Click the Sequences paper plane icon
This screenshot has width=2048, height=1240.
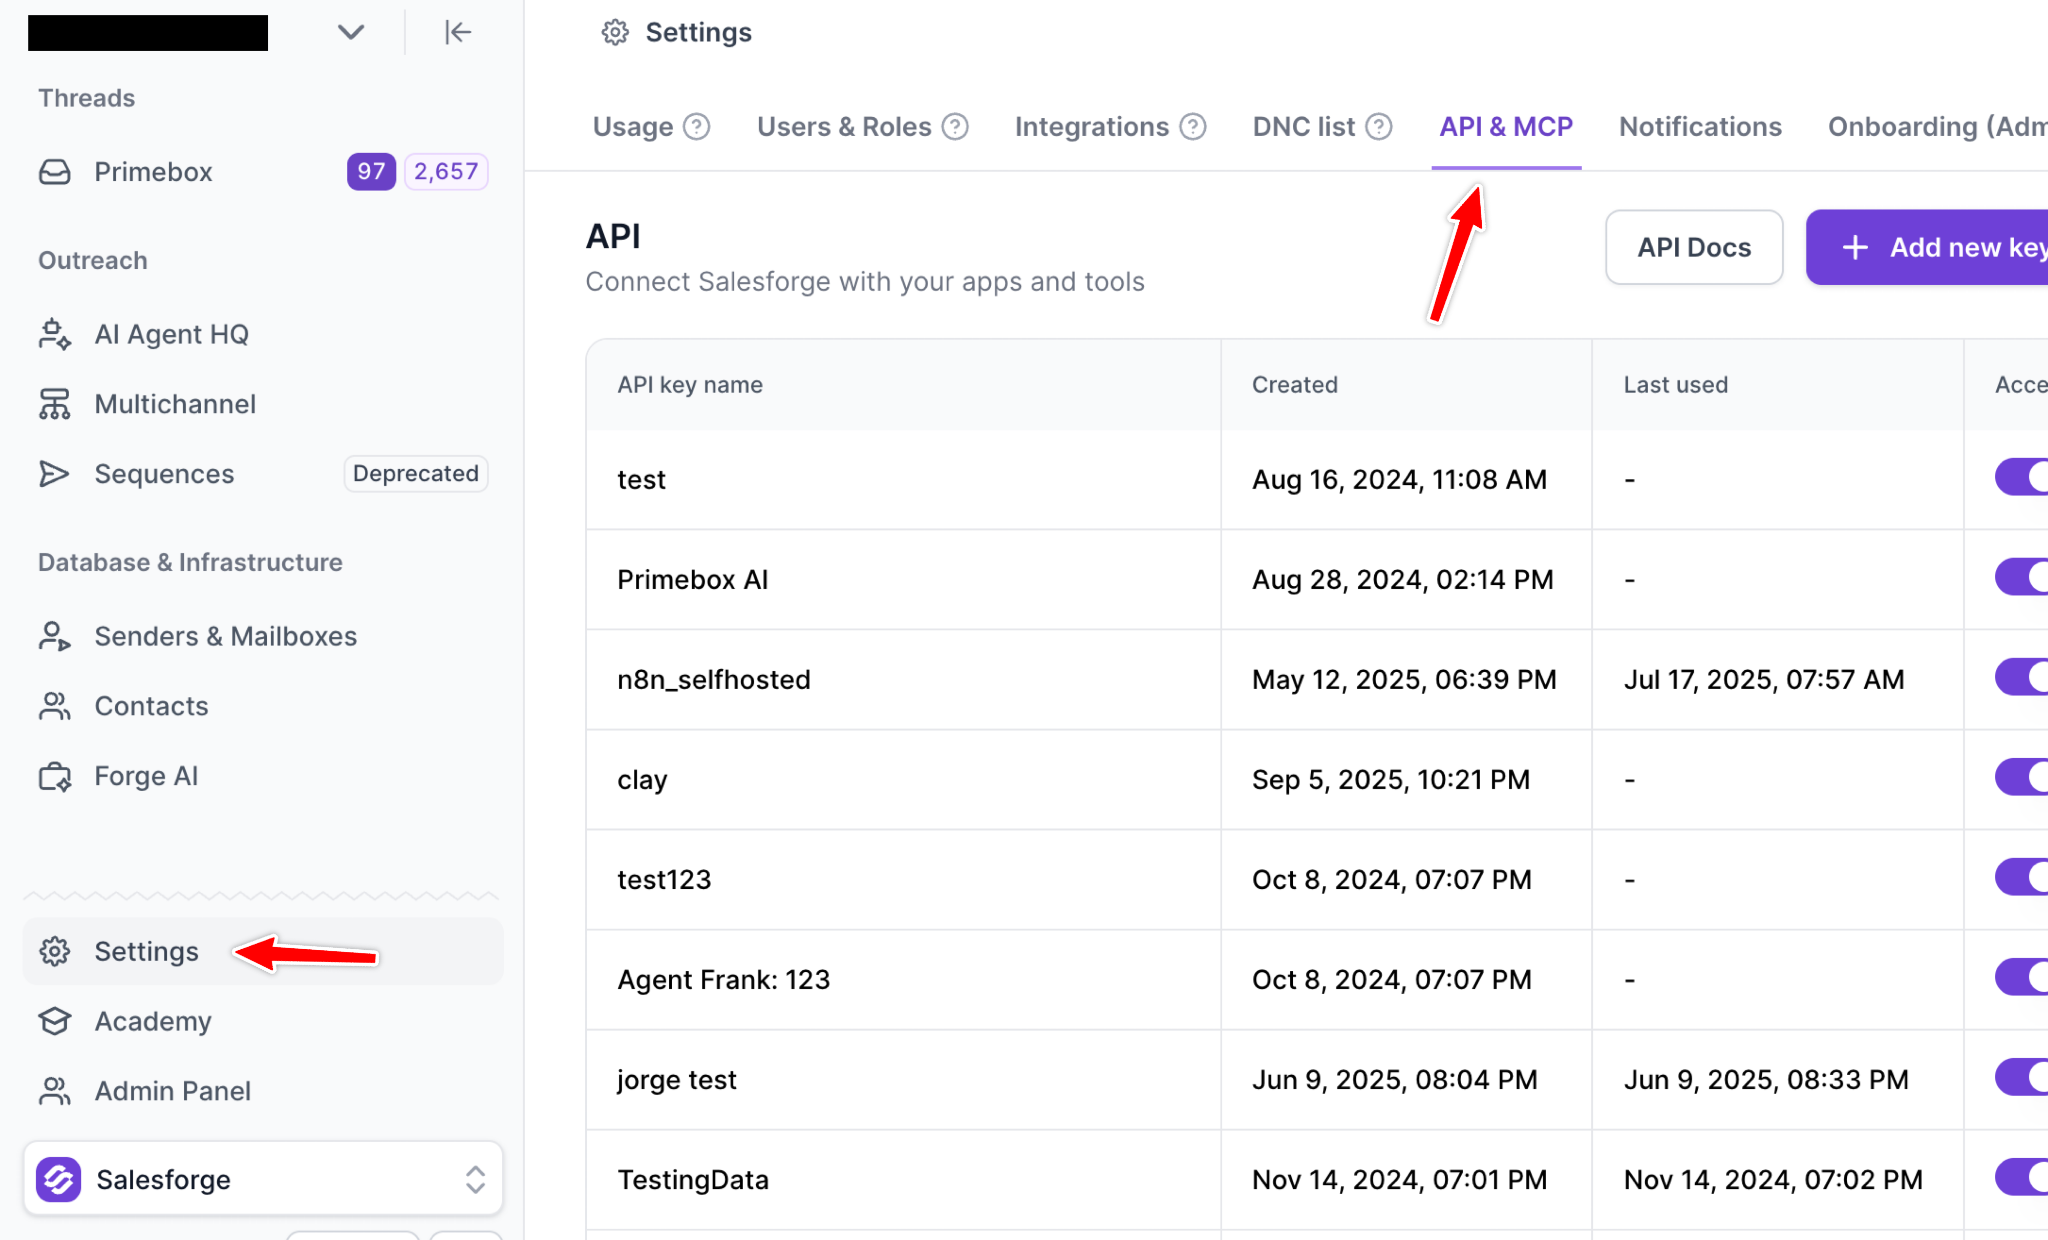tap(55, 474)
